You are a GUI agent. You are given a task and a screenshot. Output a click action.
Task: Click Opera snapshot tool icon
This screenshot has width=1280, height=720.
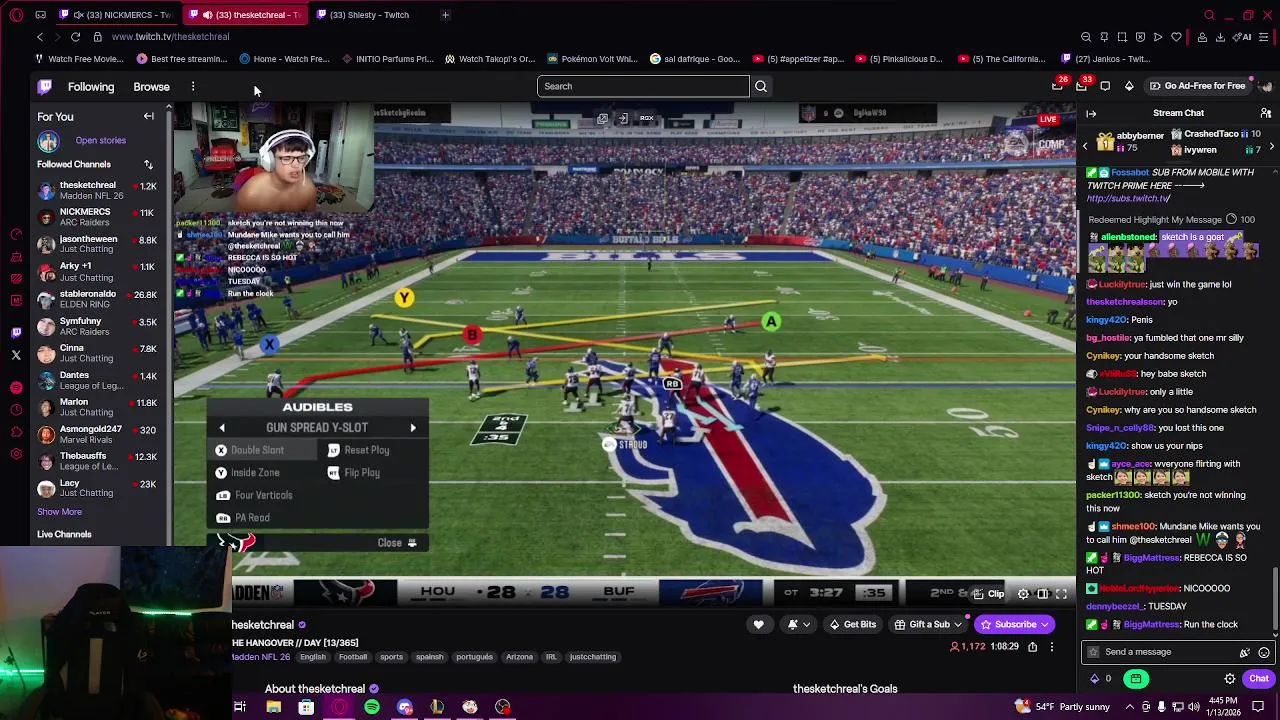[x=1122, y=37]
